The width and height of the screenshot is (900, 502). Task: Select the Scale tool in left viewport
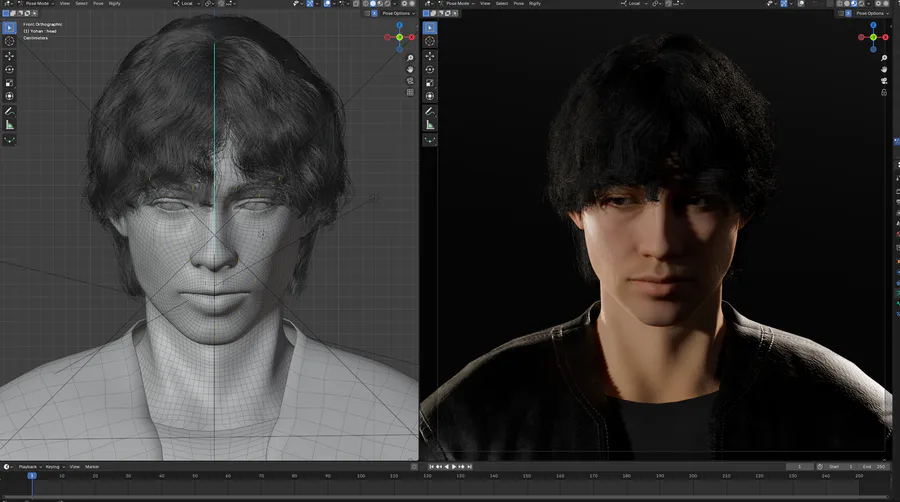point(9,83)
